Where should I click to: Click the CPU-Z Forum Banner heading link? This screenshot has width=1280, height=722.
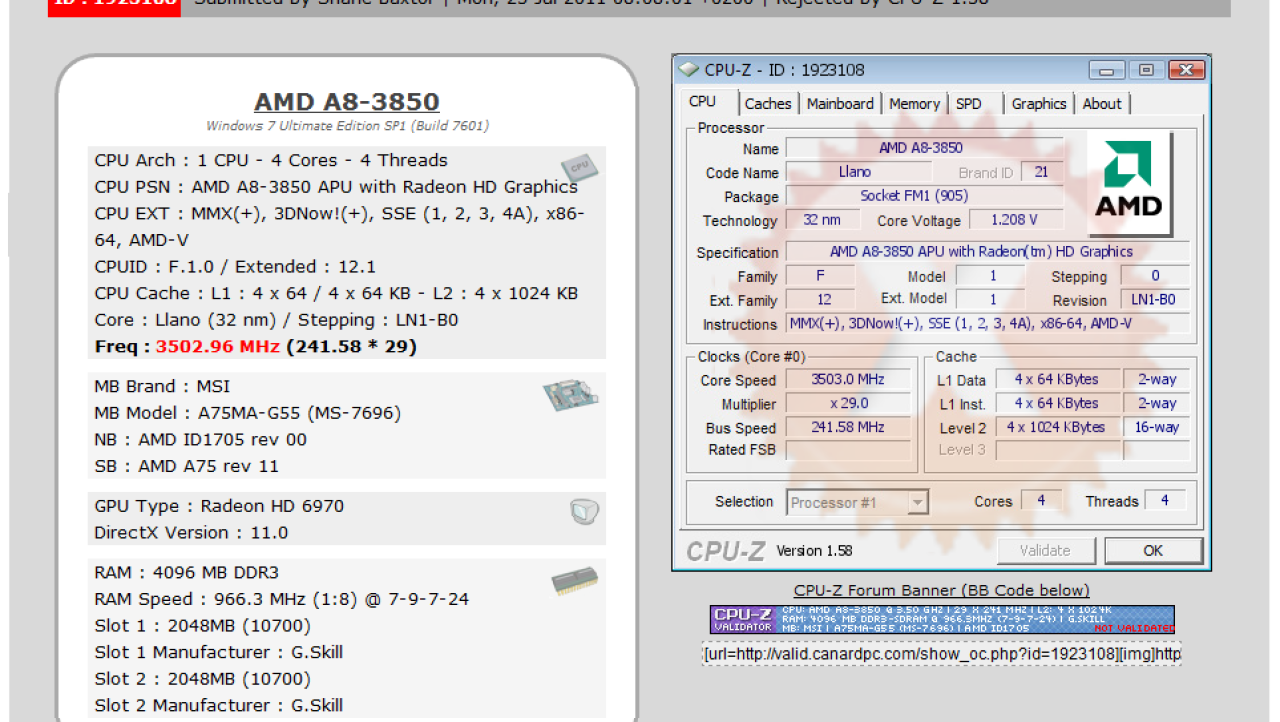click(x=941, y=590)
